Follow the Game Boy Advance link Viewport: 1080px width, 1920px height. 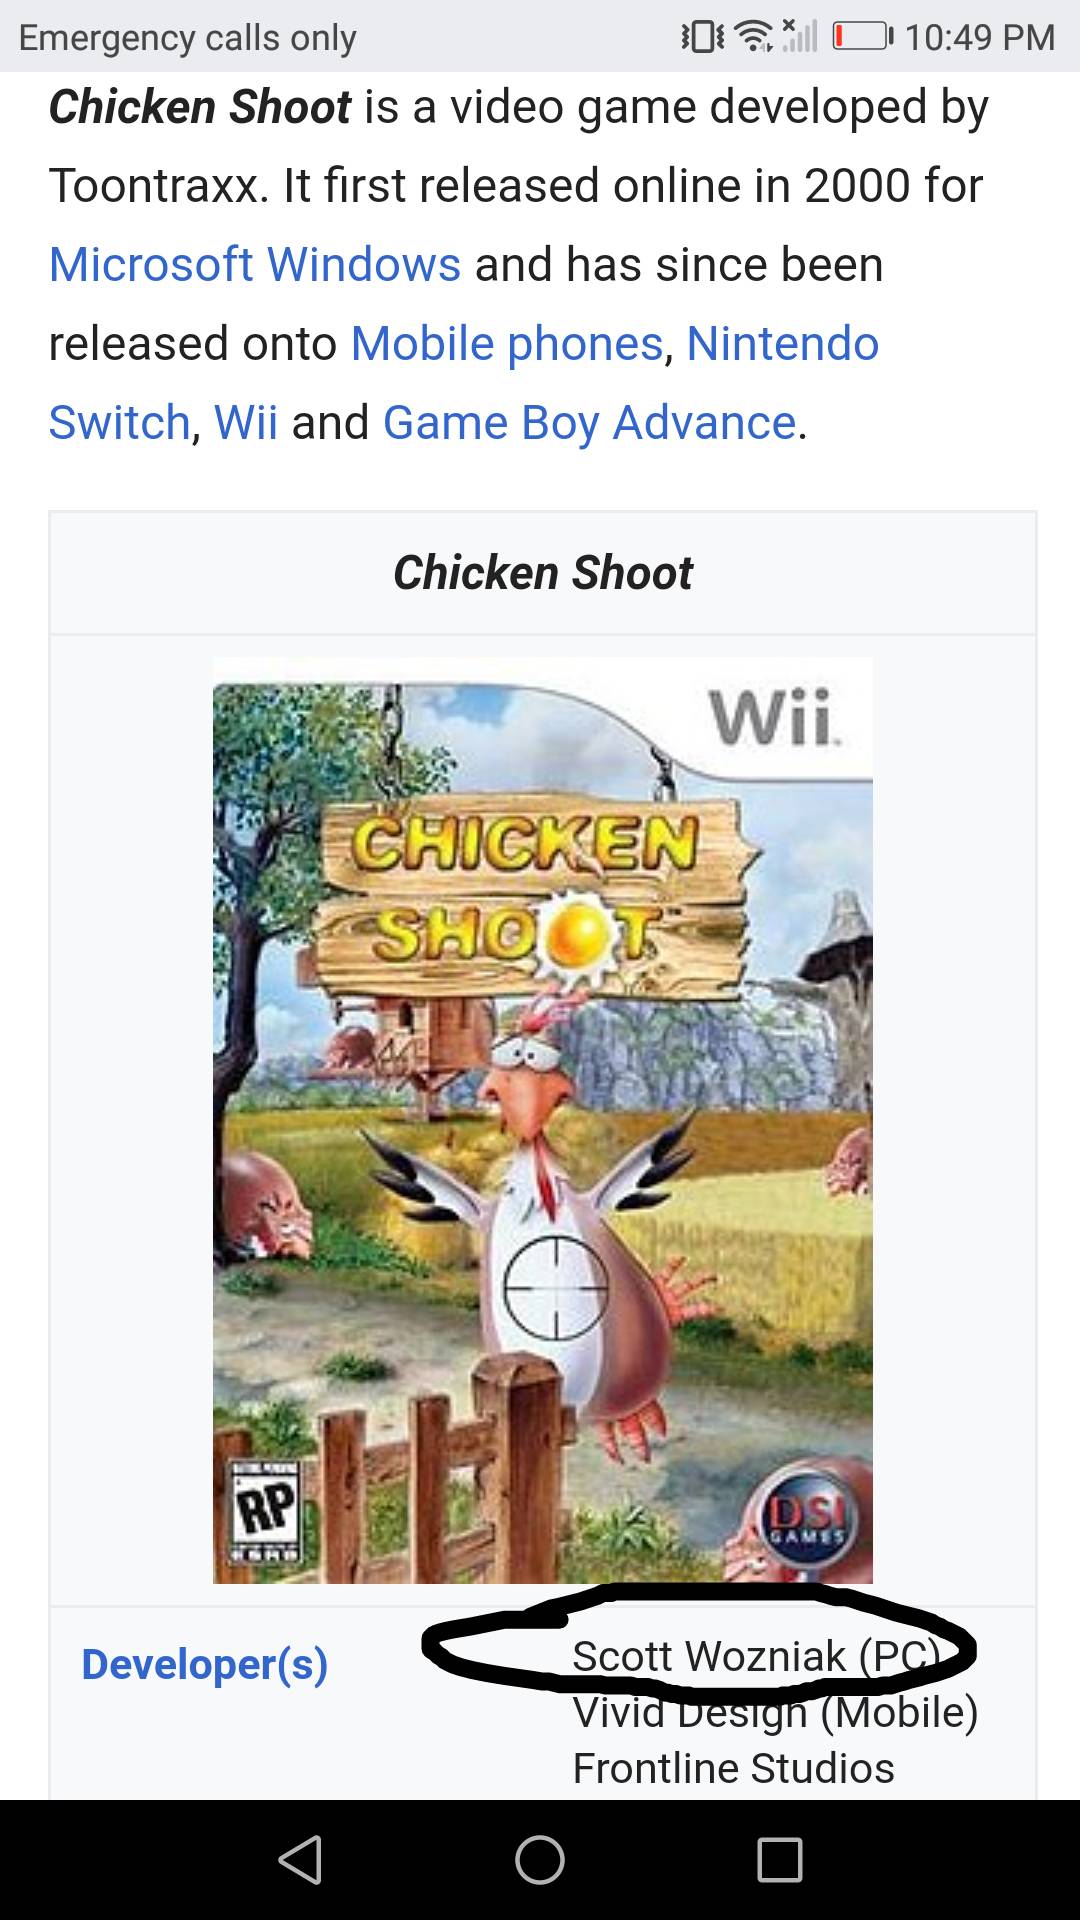pyautogui.click(x=589, y=423)
